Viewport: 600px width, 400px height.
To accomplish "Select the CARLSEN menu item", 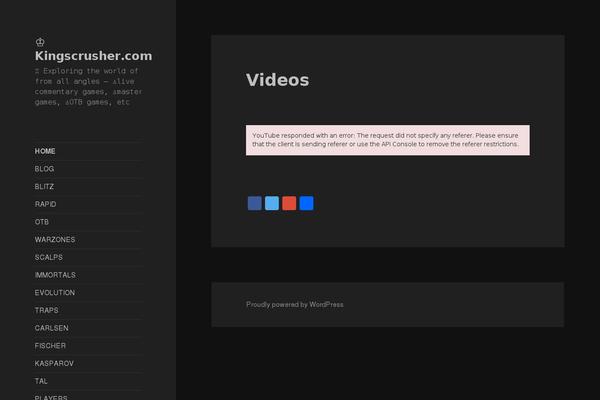I will pyautogui.click(x=52, y=328).
